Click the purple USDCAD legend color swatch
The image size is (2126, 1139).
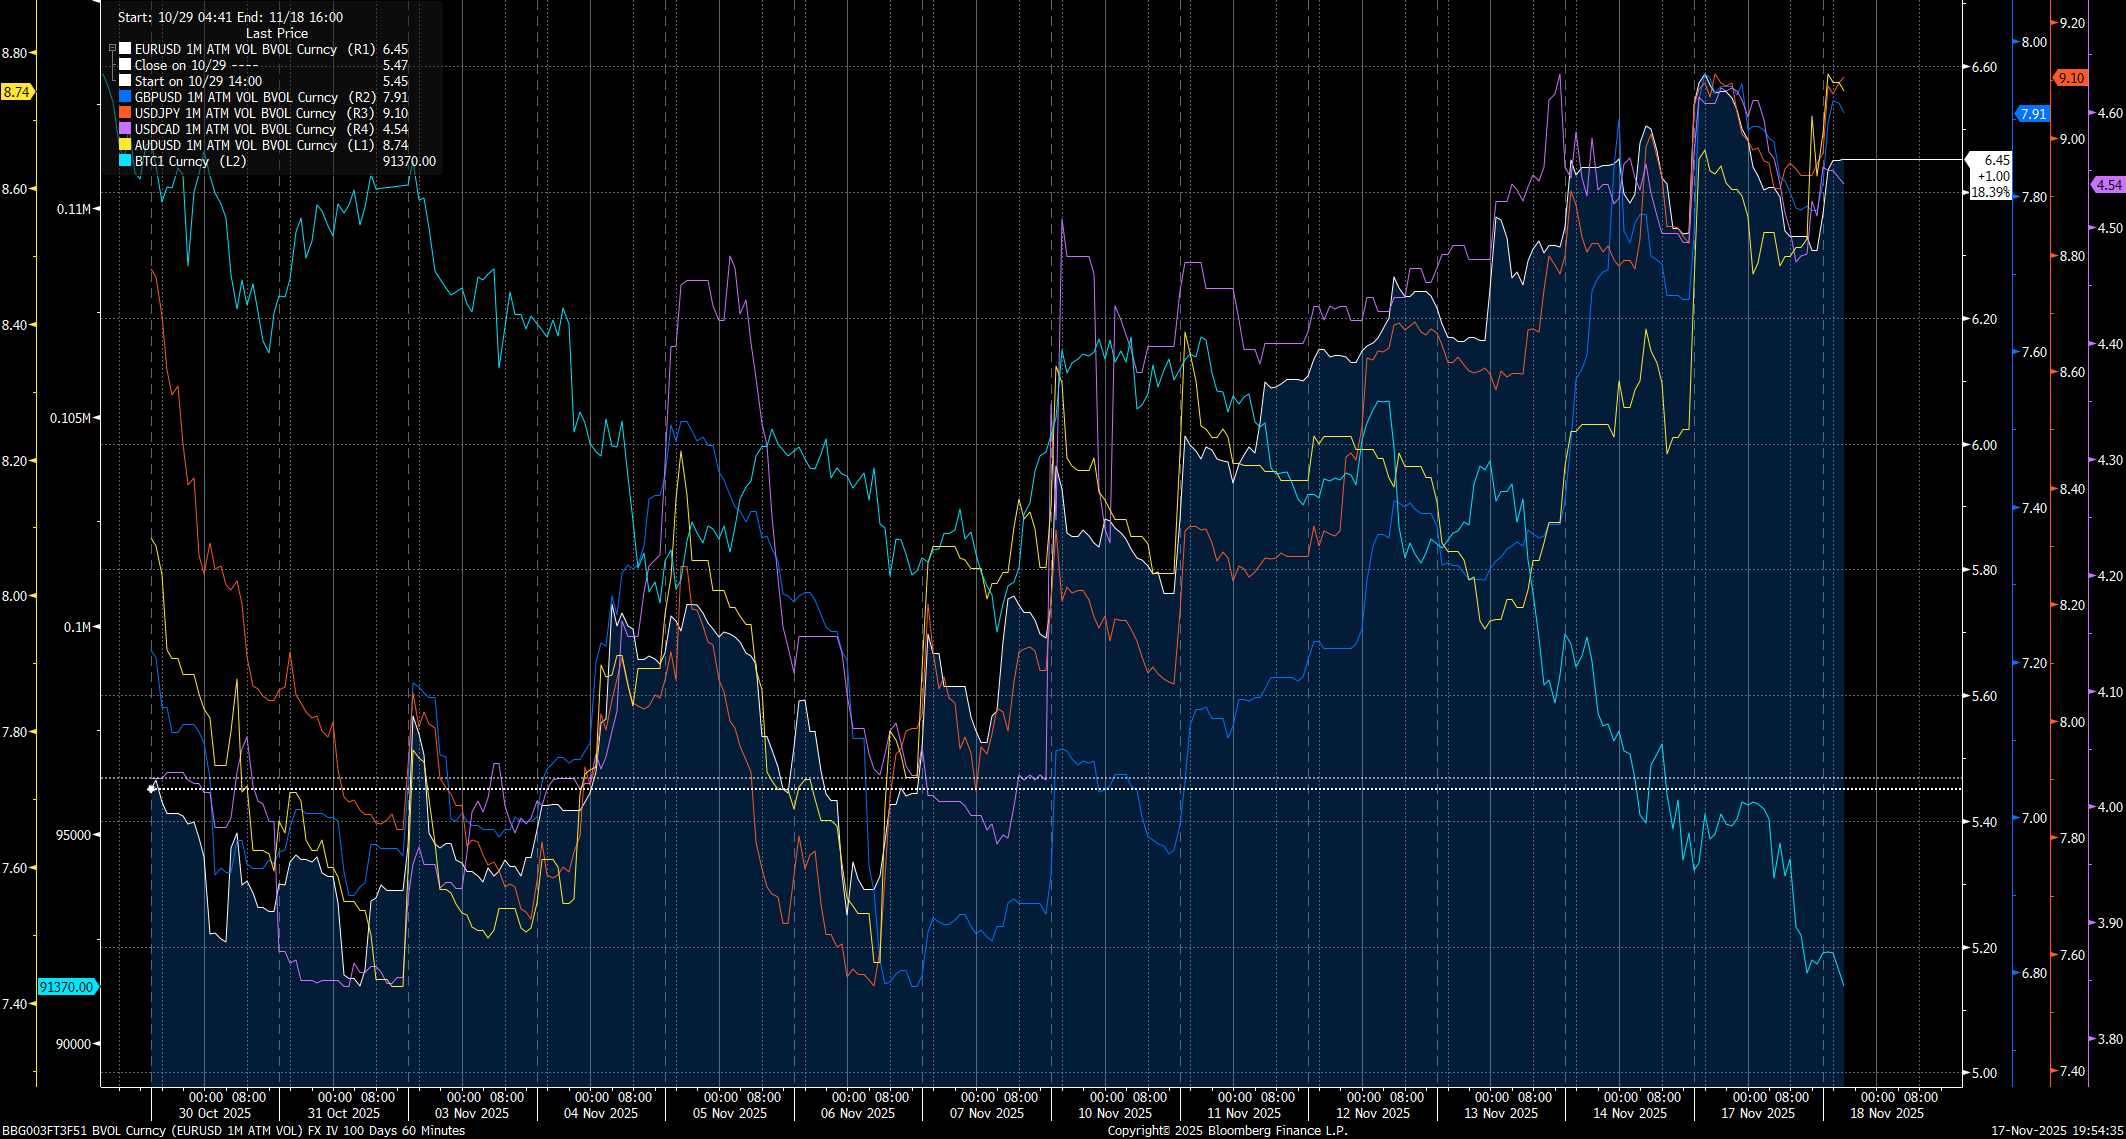click(124, 129)
